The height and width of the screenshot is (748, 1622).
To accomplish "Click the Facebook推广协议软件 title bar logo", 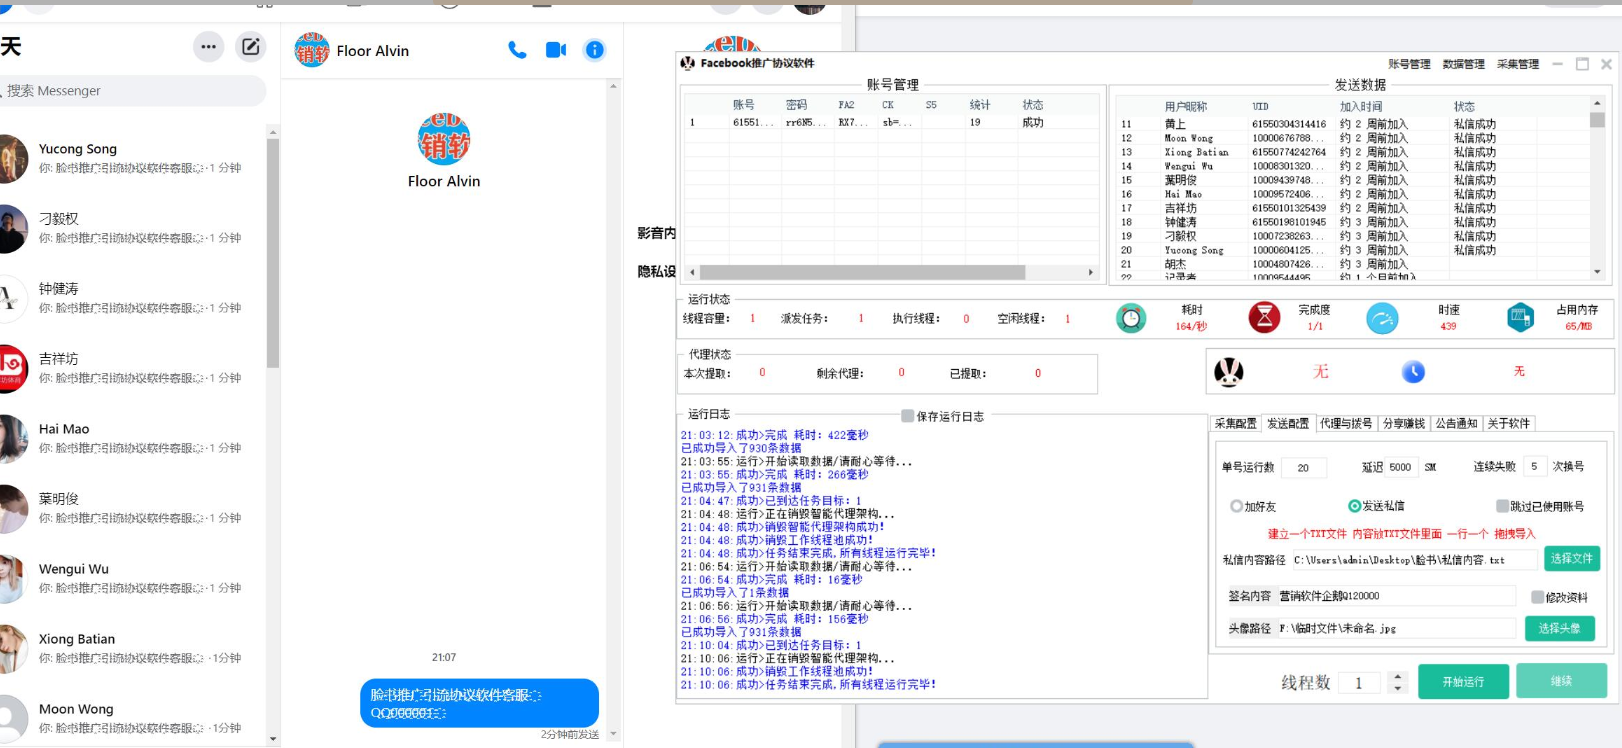I will [x=687, y=63].
